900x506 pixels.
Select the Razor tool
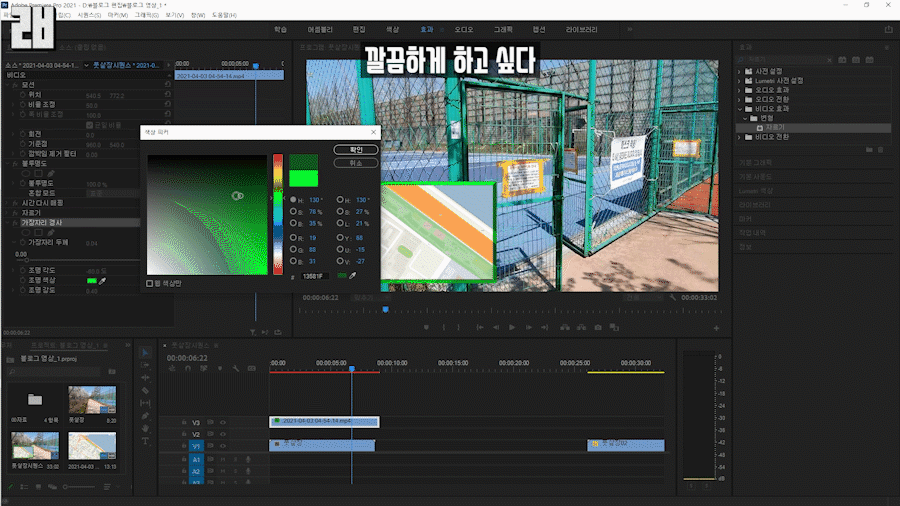click(x=145, y=391)
